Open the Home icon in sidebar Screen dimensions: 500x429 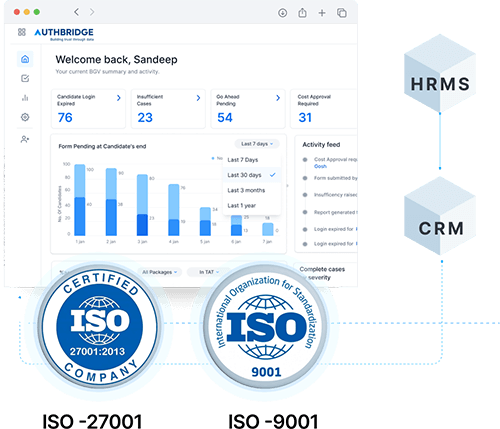point(25,59)
